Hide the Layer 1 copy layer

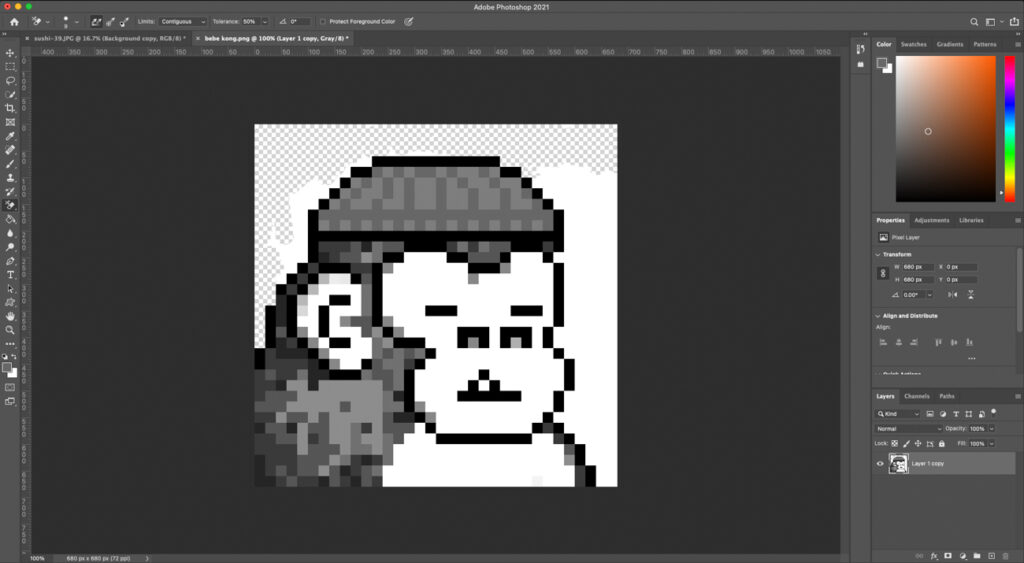[x=880, y=464]
